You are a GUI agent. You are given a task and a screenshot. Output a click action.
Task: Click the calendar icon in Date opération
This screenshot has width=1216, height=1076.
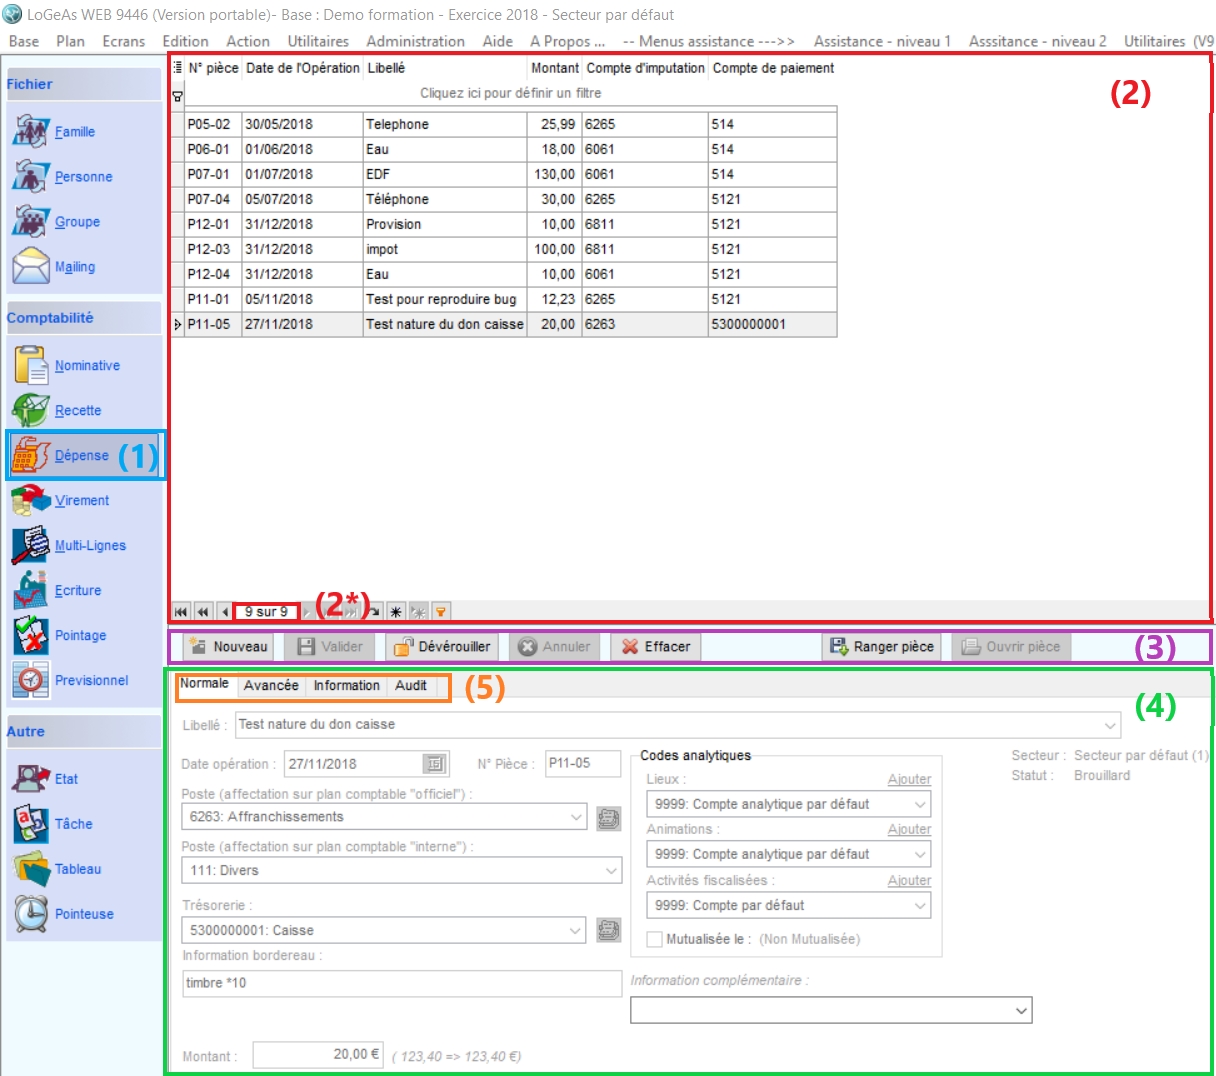(435, 764)
